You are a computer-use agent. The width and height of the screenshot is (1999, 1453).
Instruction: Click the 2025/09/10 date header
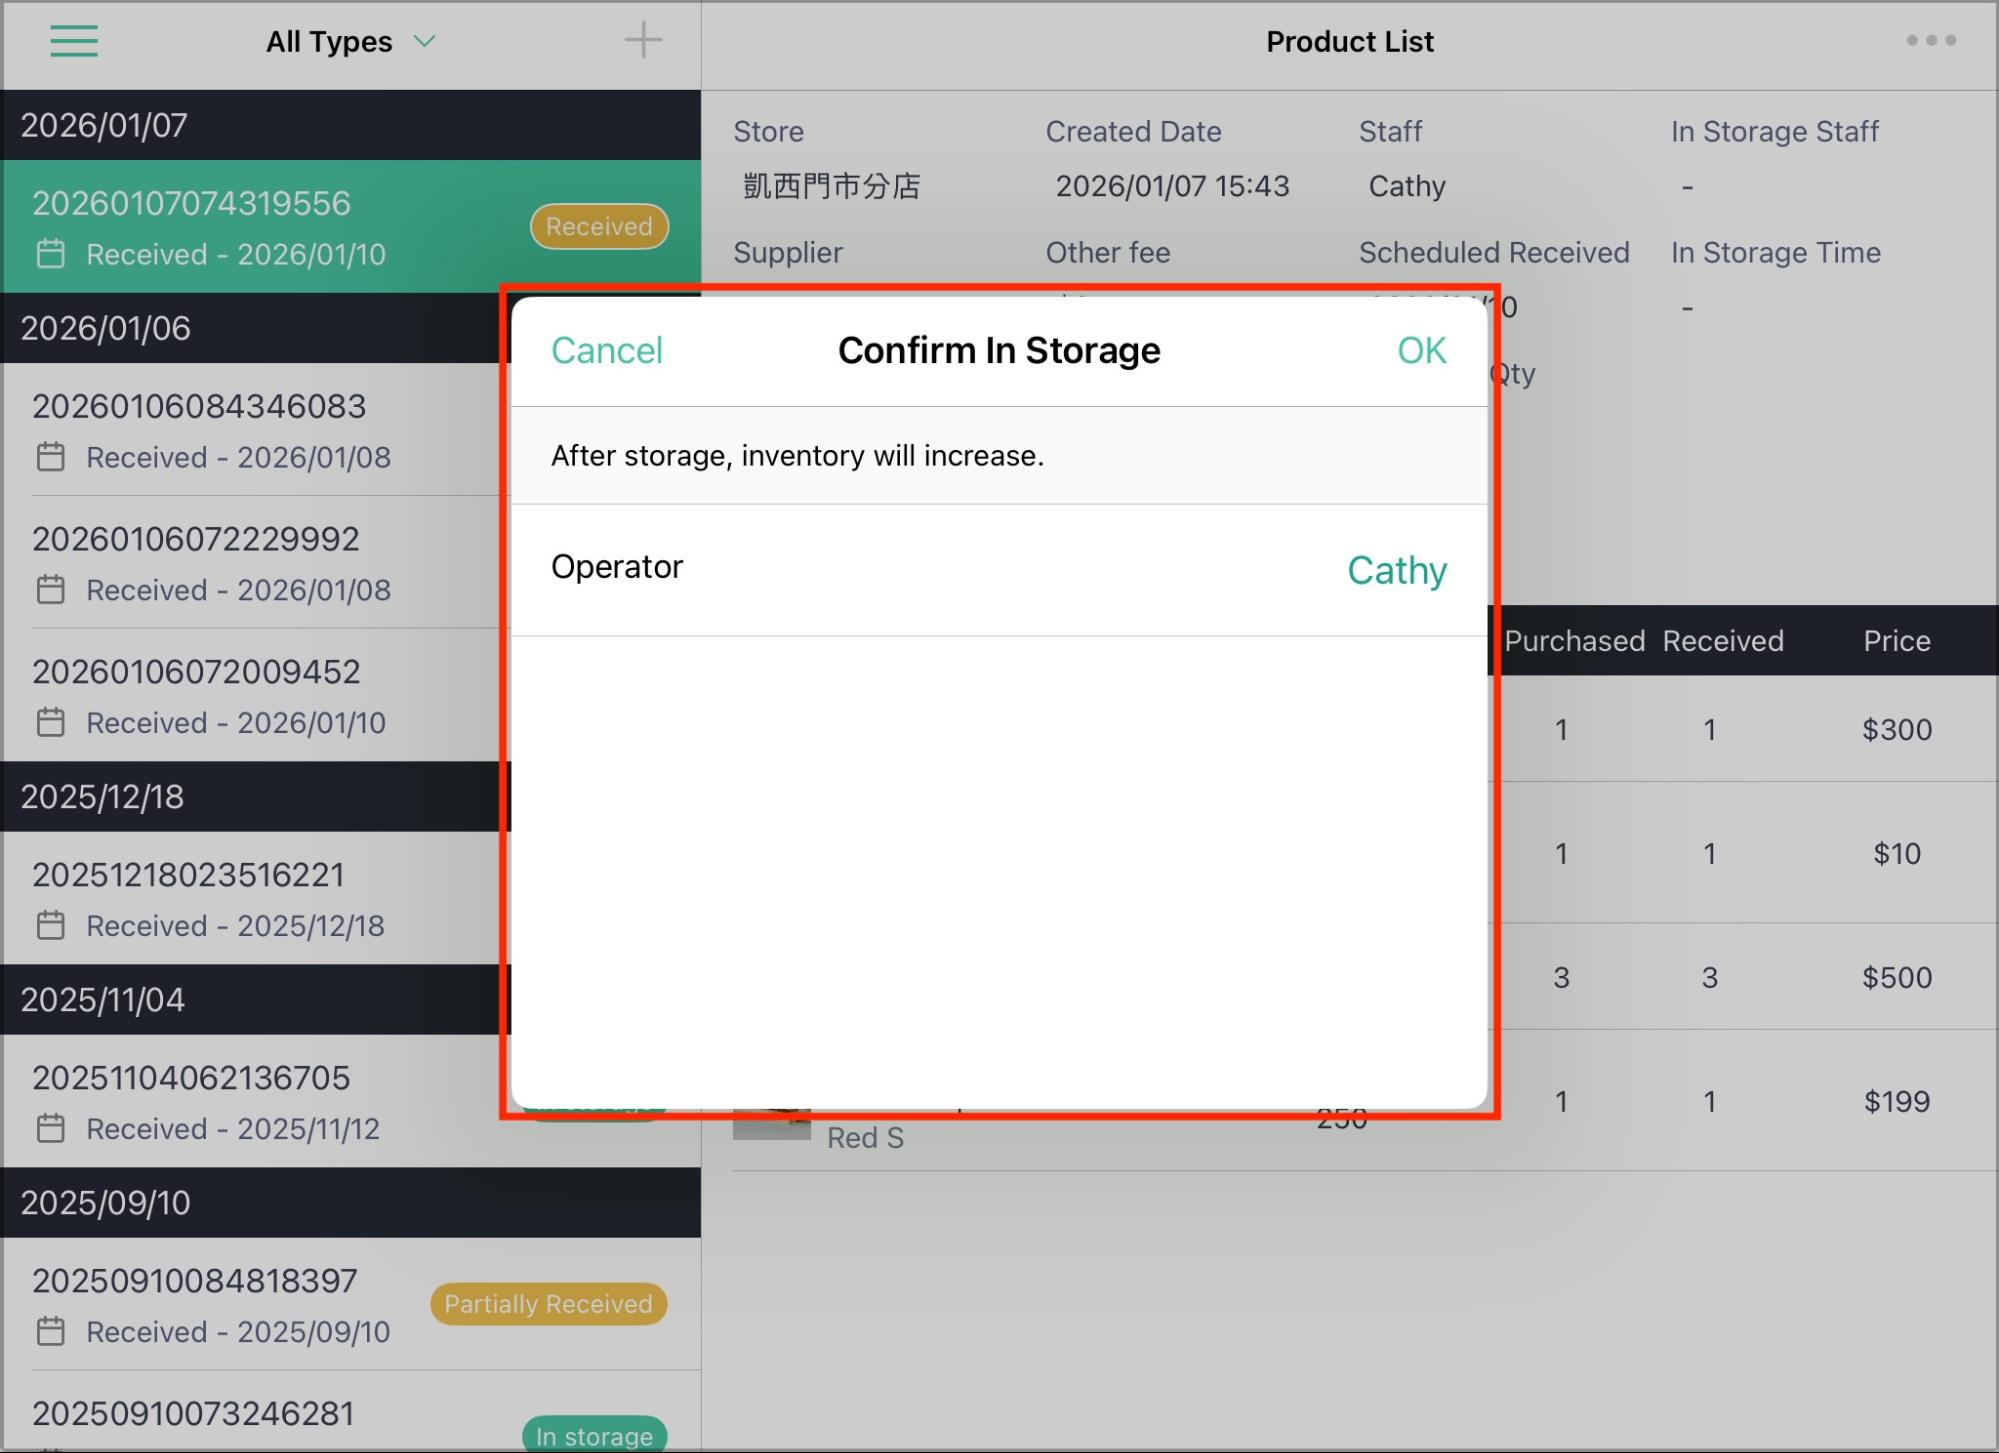[x=351, y=1202]
